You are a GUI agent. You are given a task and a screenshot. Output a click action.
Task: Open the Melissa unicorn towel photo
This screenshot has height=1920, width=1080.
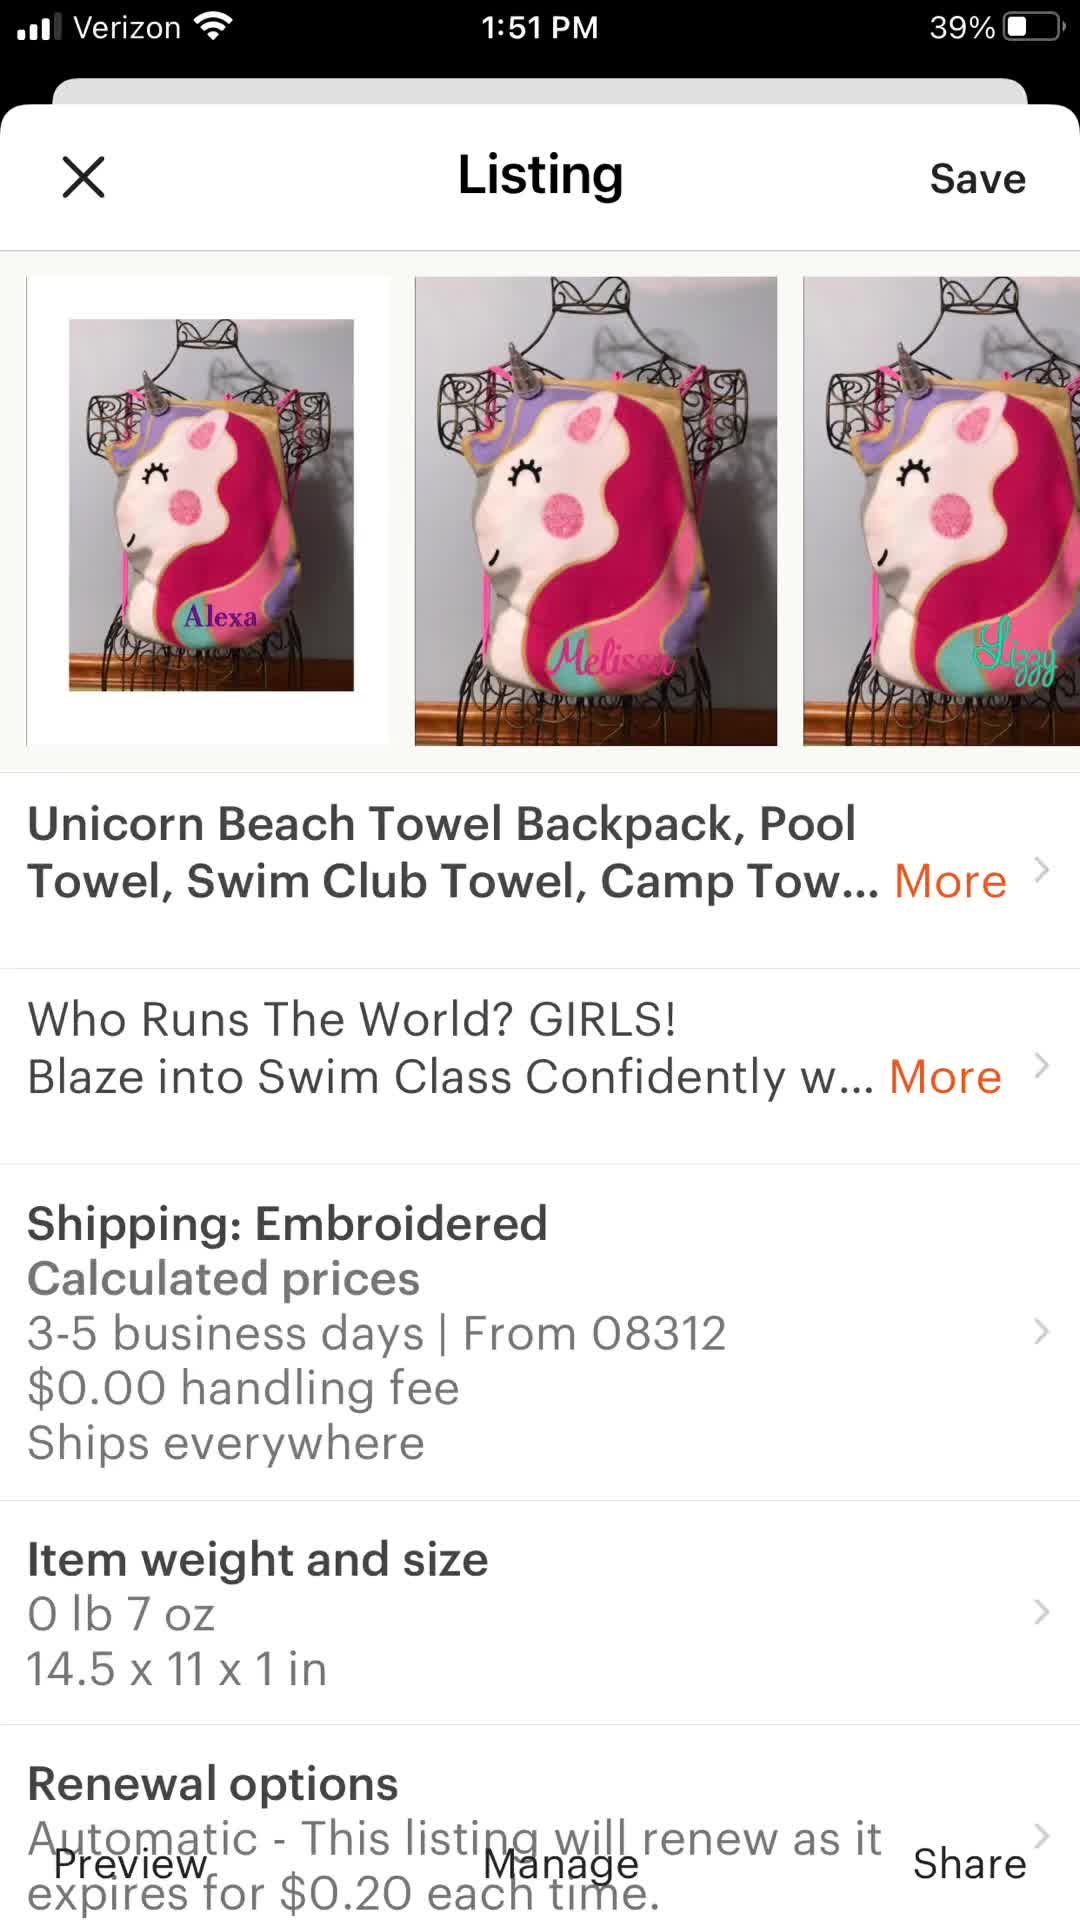pos(596,511)
